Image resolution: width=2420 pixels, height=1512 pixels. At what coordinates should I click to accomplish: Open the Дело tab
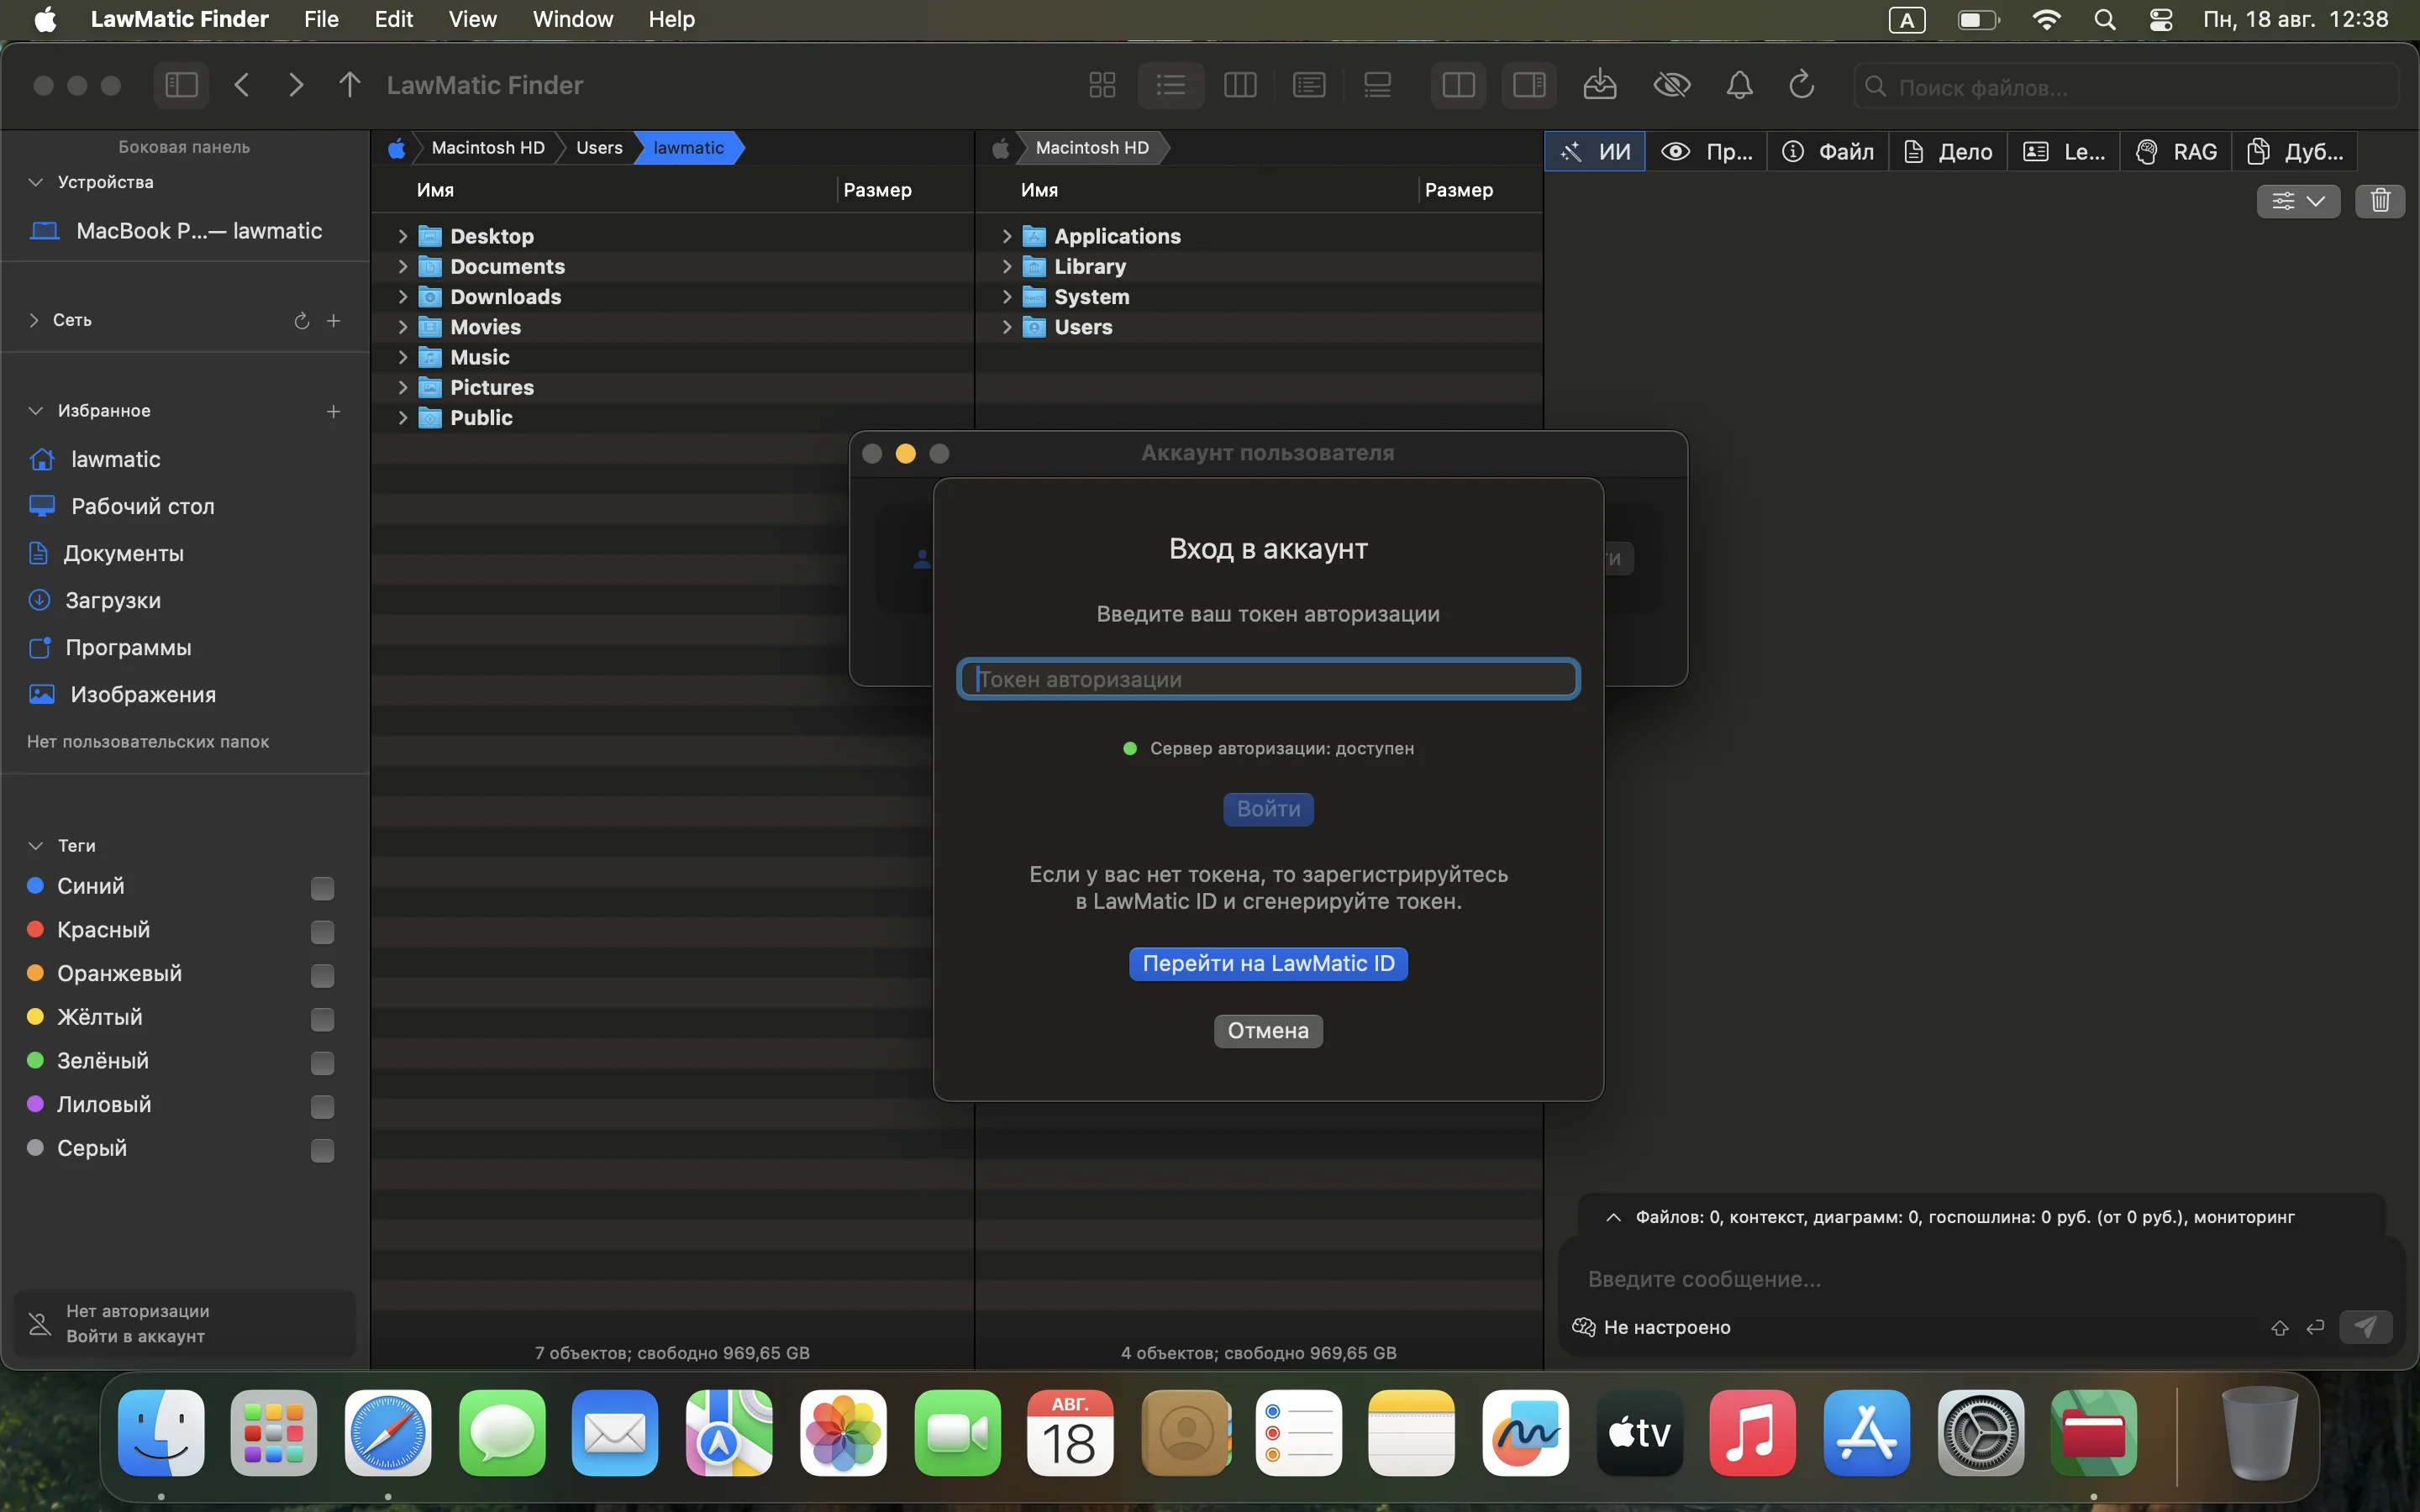1948,151
